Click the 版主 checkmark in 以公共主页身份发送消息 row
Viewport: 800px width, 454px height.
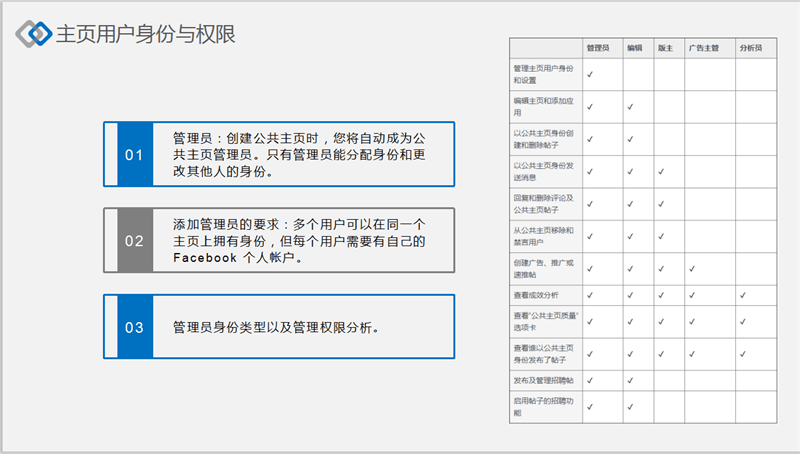[661, 171]
